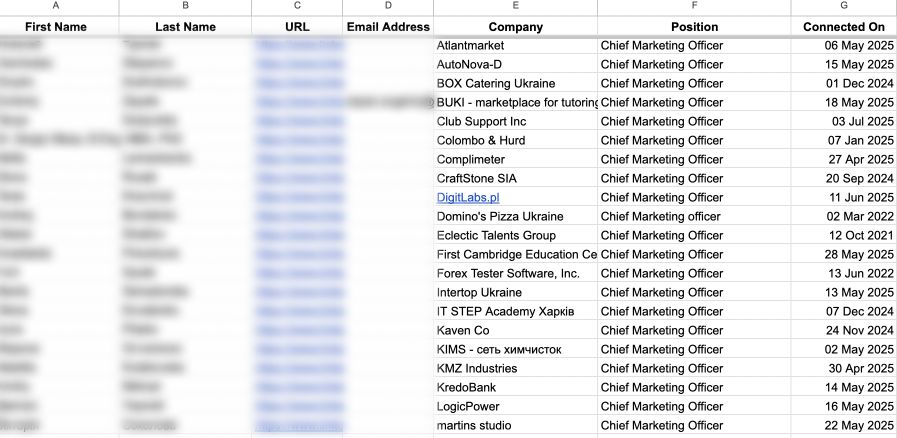Viewport: 897px width, 438px height.
Task: Select column E header letter
Action: 515,7
